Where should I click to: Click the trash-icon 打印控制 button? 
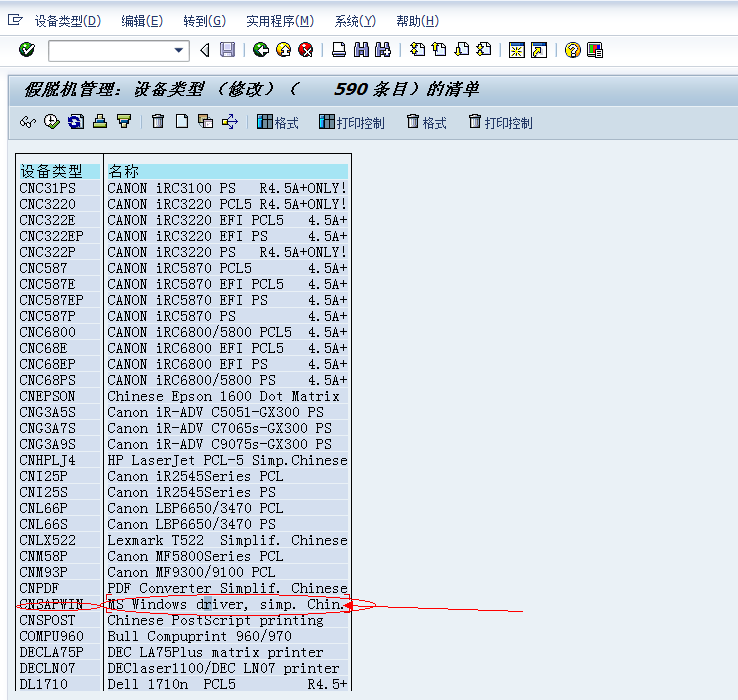click(x=500, y=122)
